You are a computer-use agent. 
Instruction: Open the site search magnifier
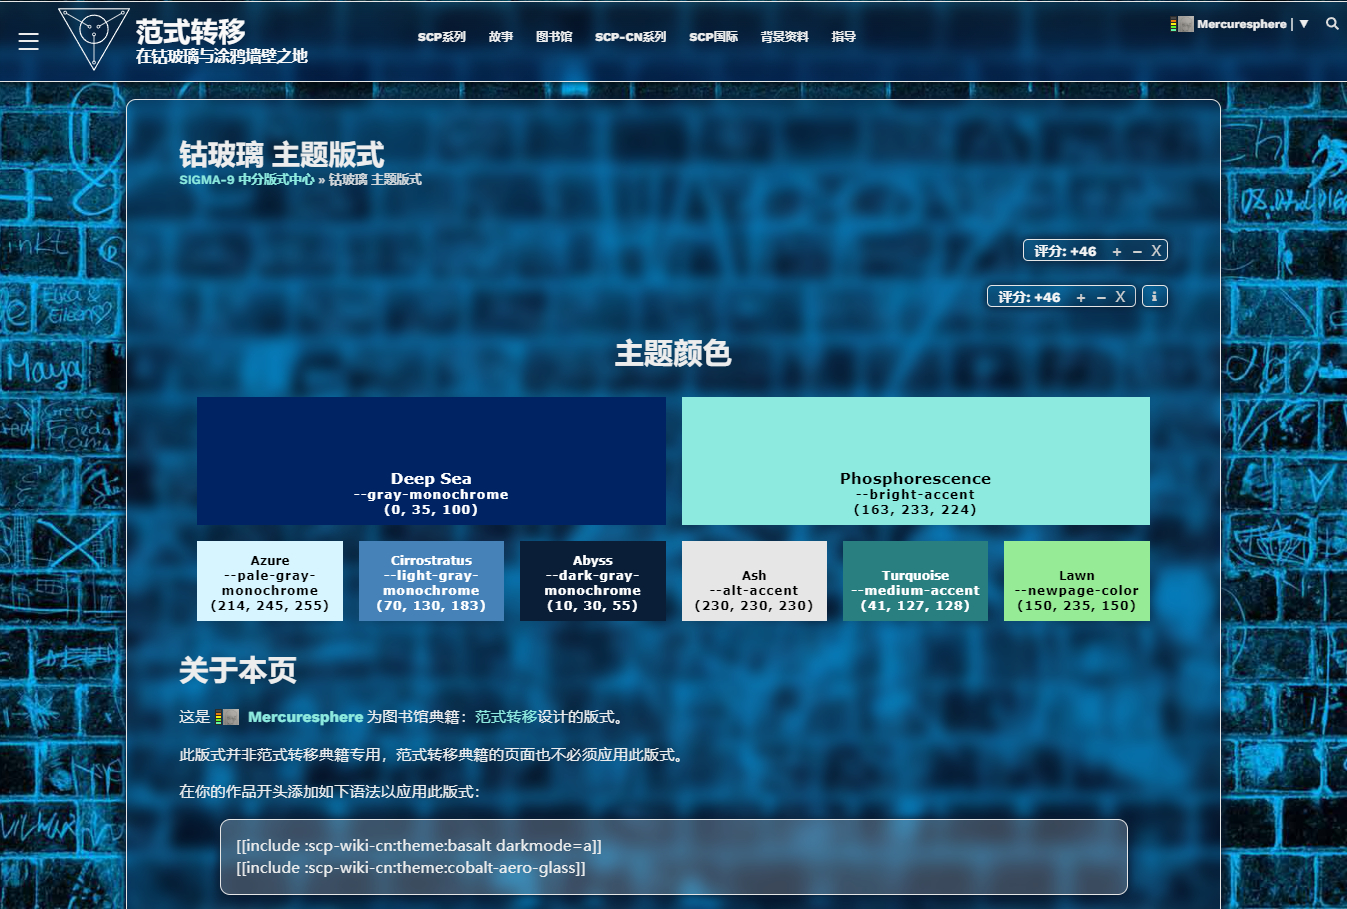click(x=1332, y=24)
